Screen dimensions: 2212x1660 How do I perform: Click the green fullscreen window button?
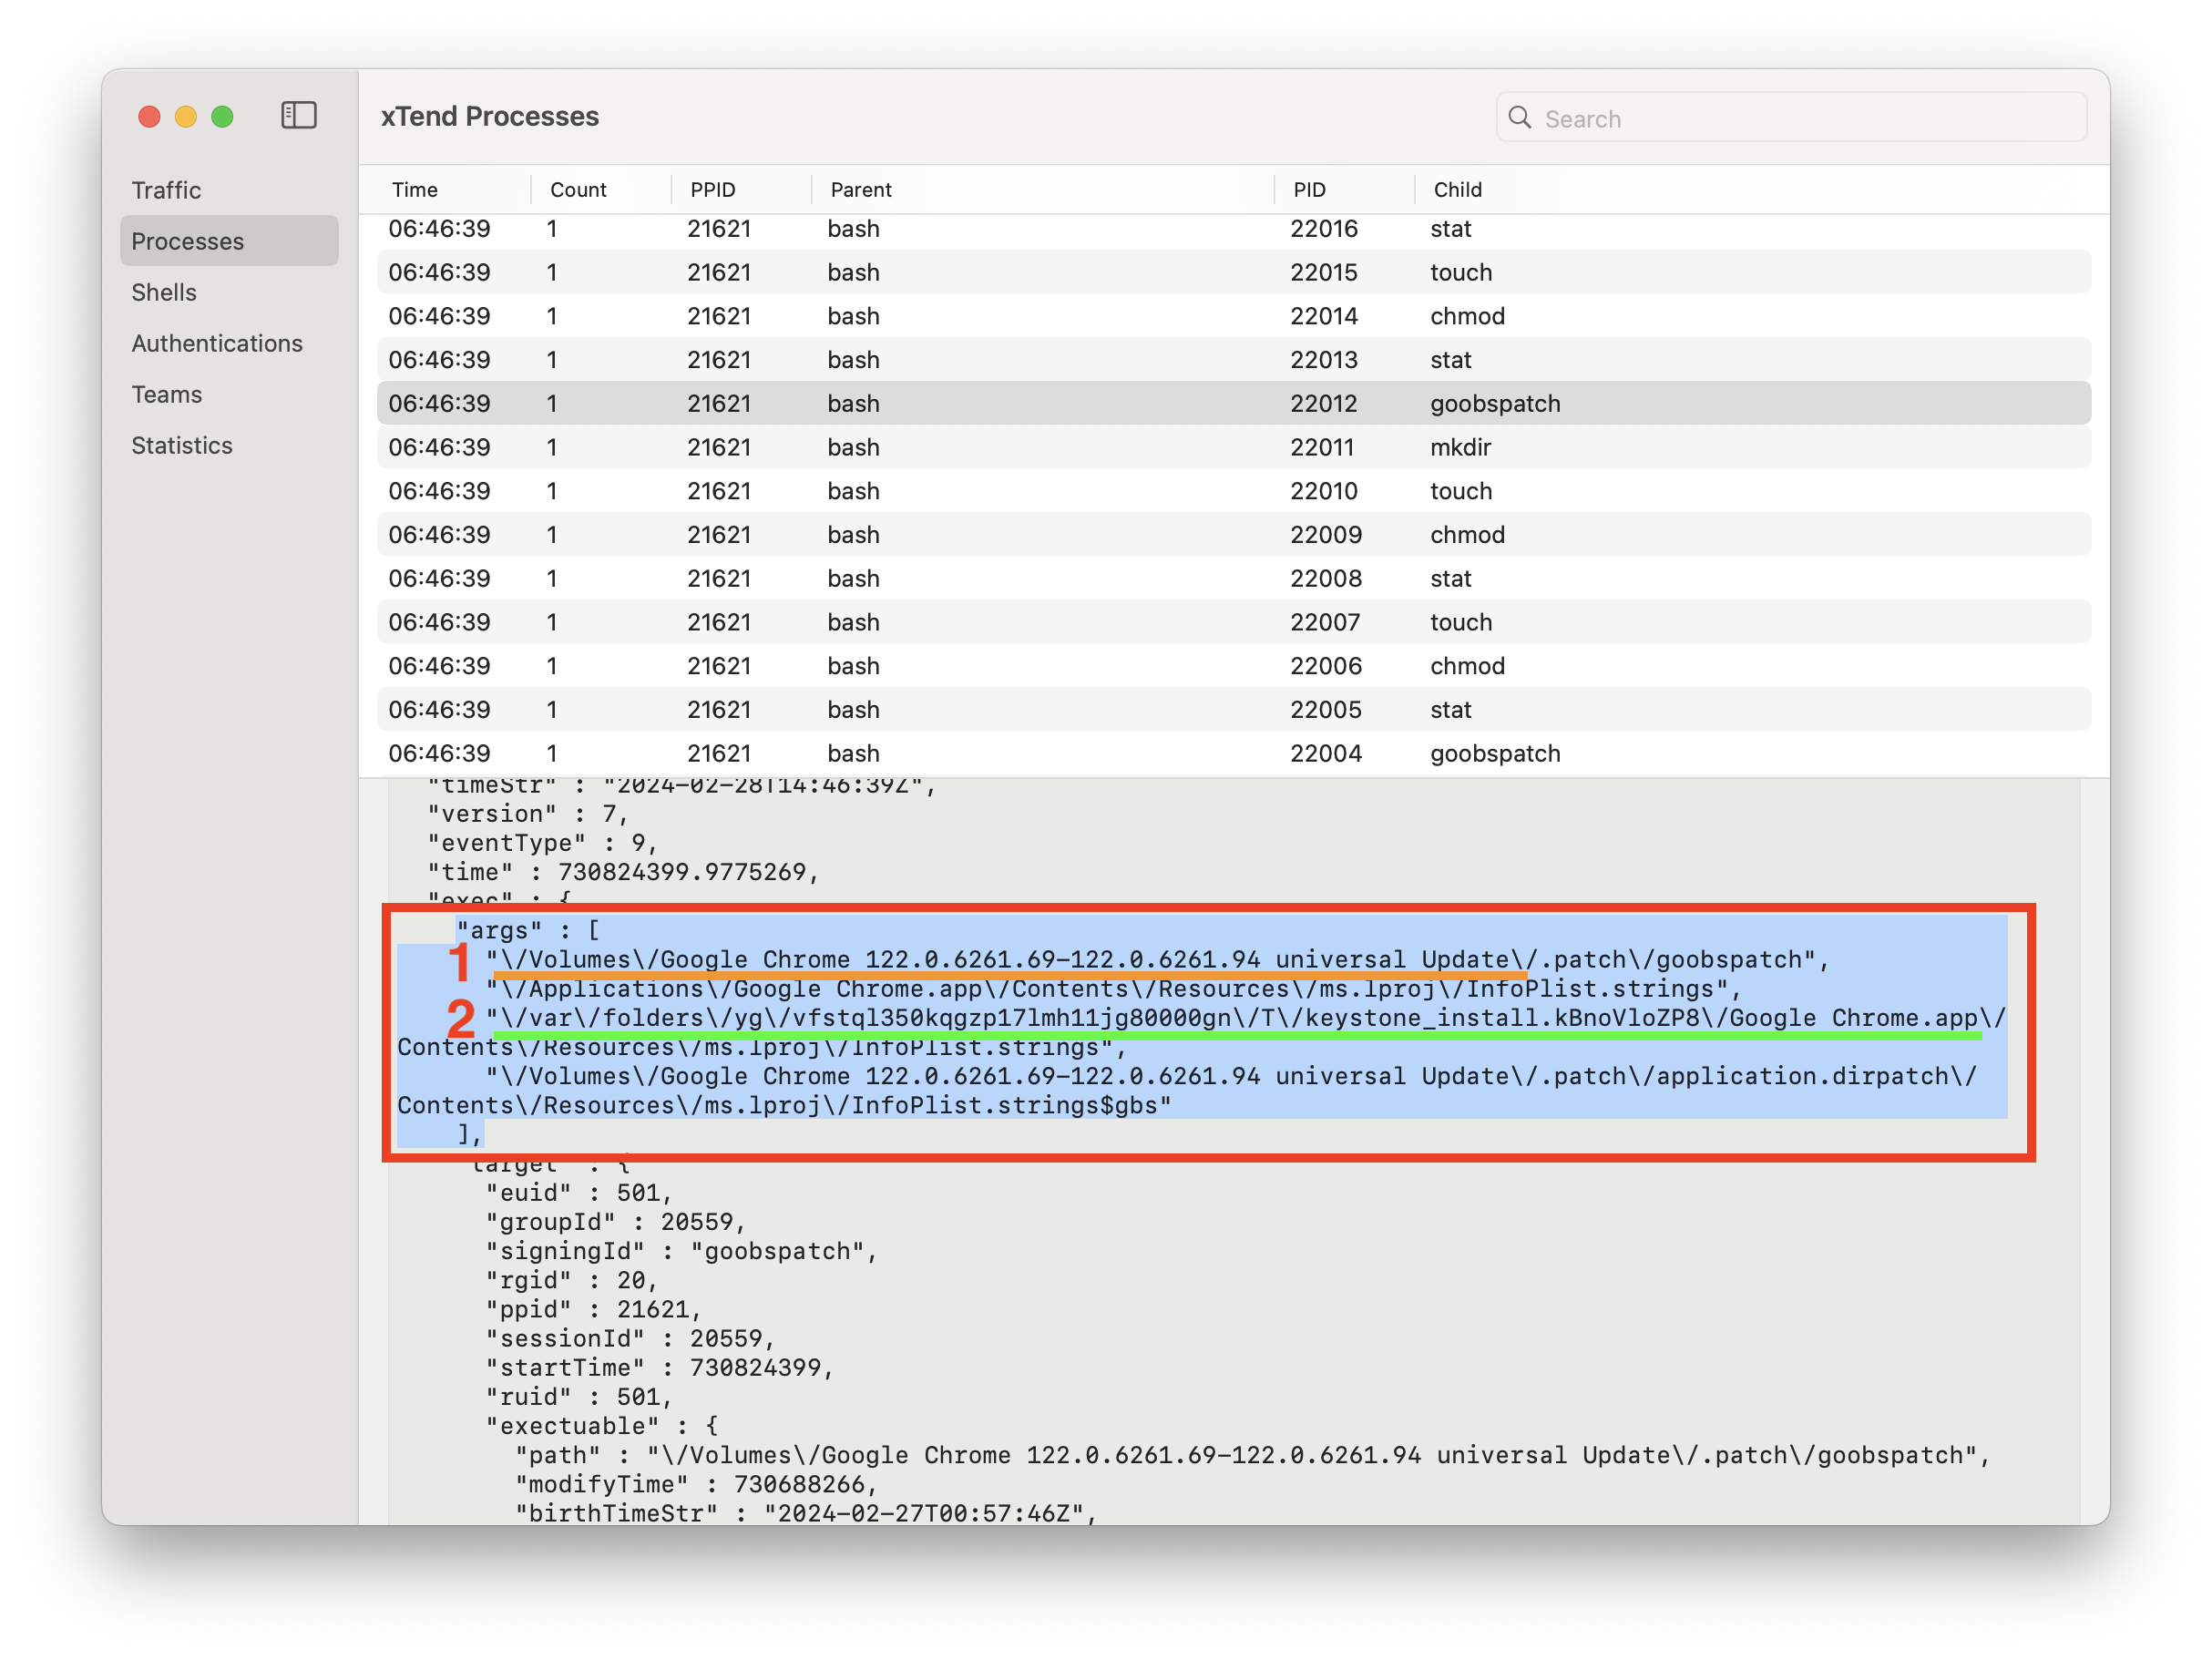click(223, 117)
